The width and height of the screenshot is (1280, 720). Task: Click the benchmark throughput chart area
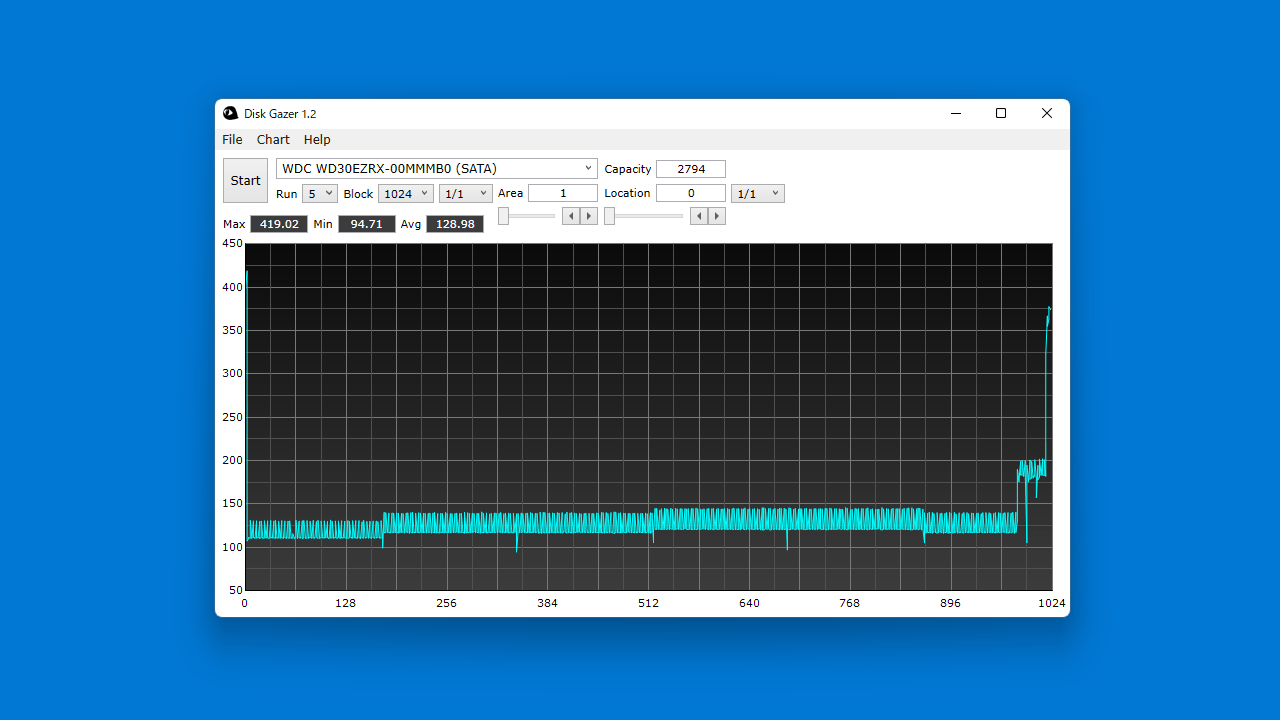(648, 416)
